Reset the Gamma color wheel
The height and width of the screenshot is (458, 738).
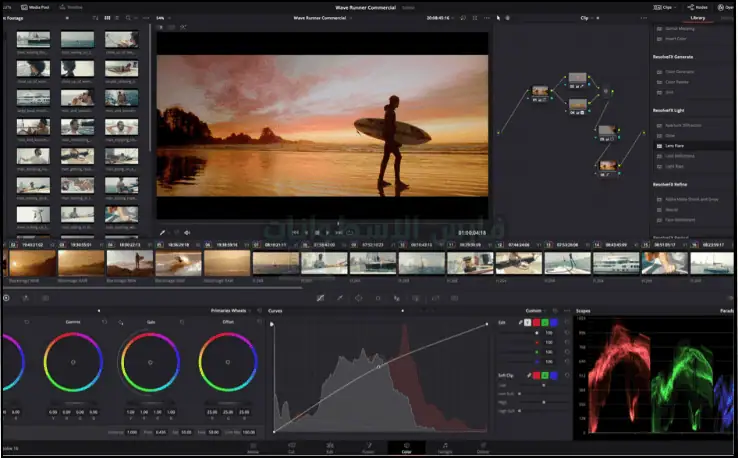(x=103, y=322)
